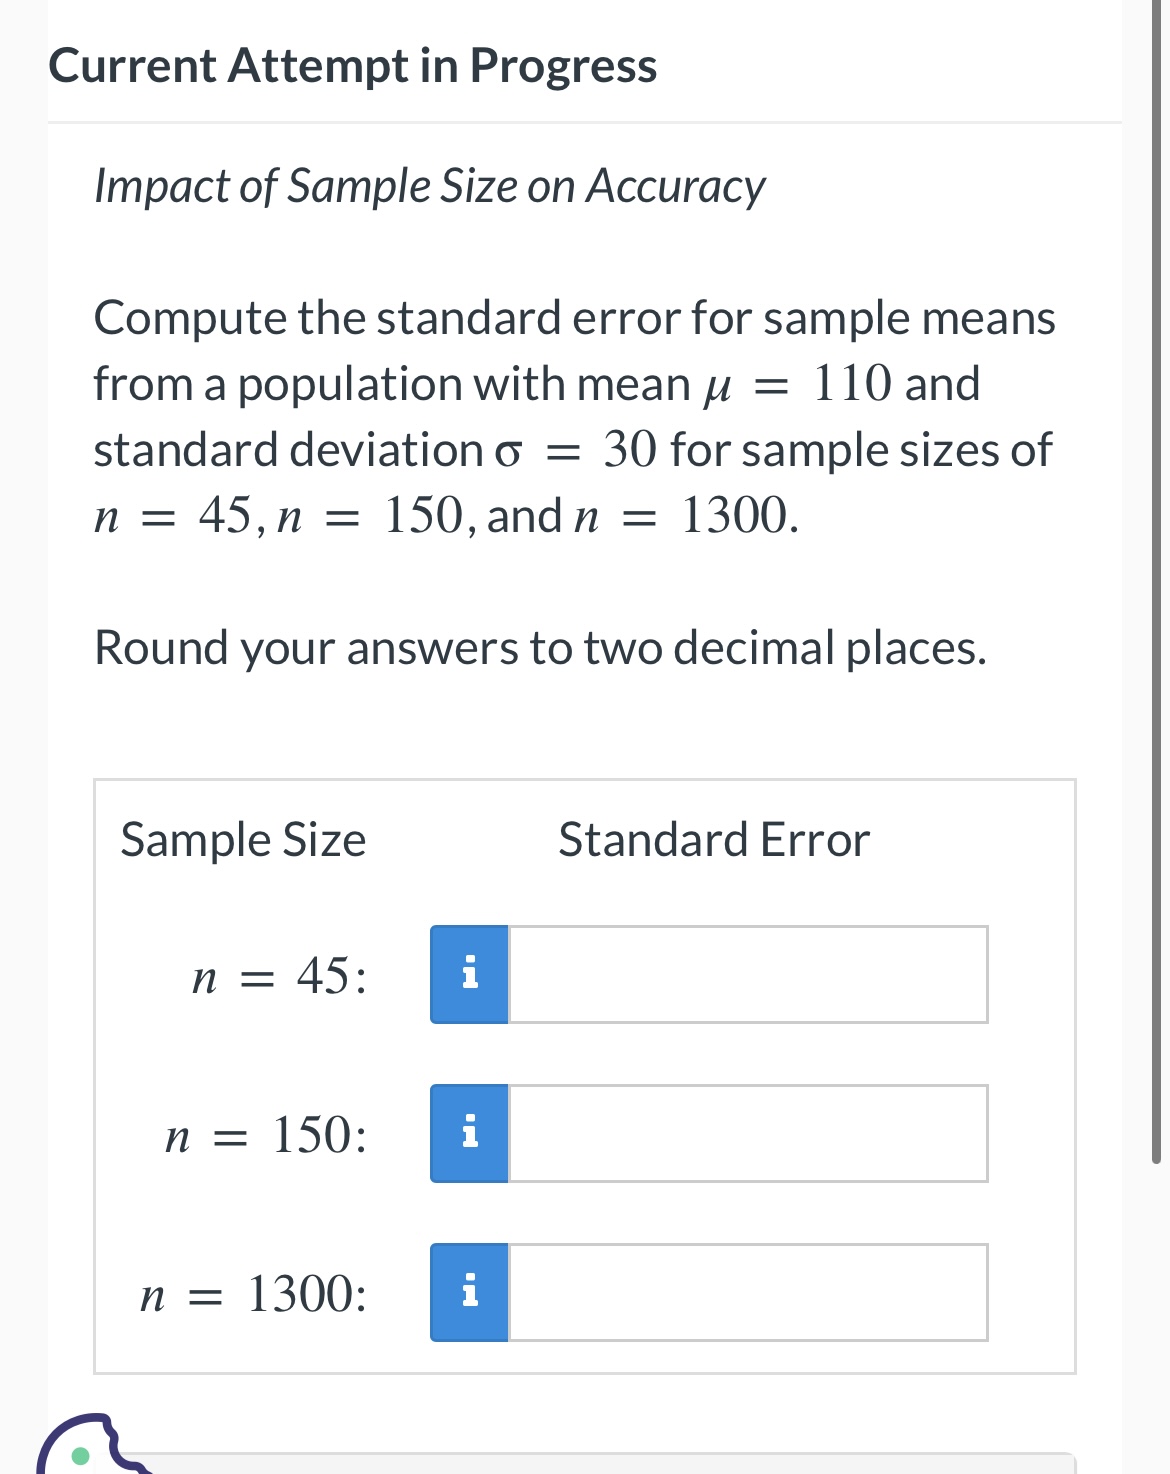Click the green dot inside the bottom doodle
The height and width of the screenshot is (1474, 1170).
(79, 1456)
